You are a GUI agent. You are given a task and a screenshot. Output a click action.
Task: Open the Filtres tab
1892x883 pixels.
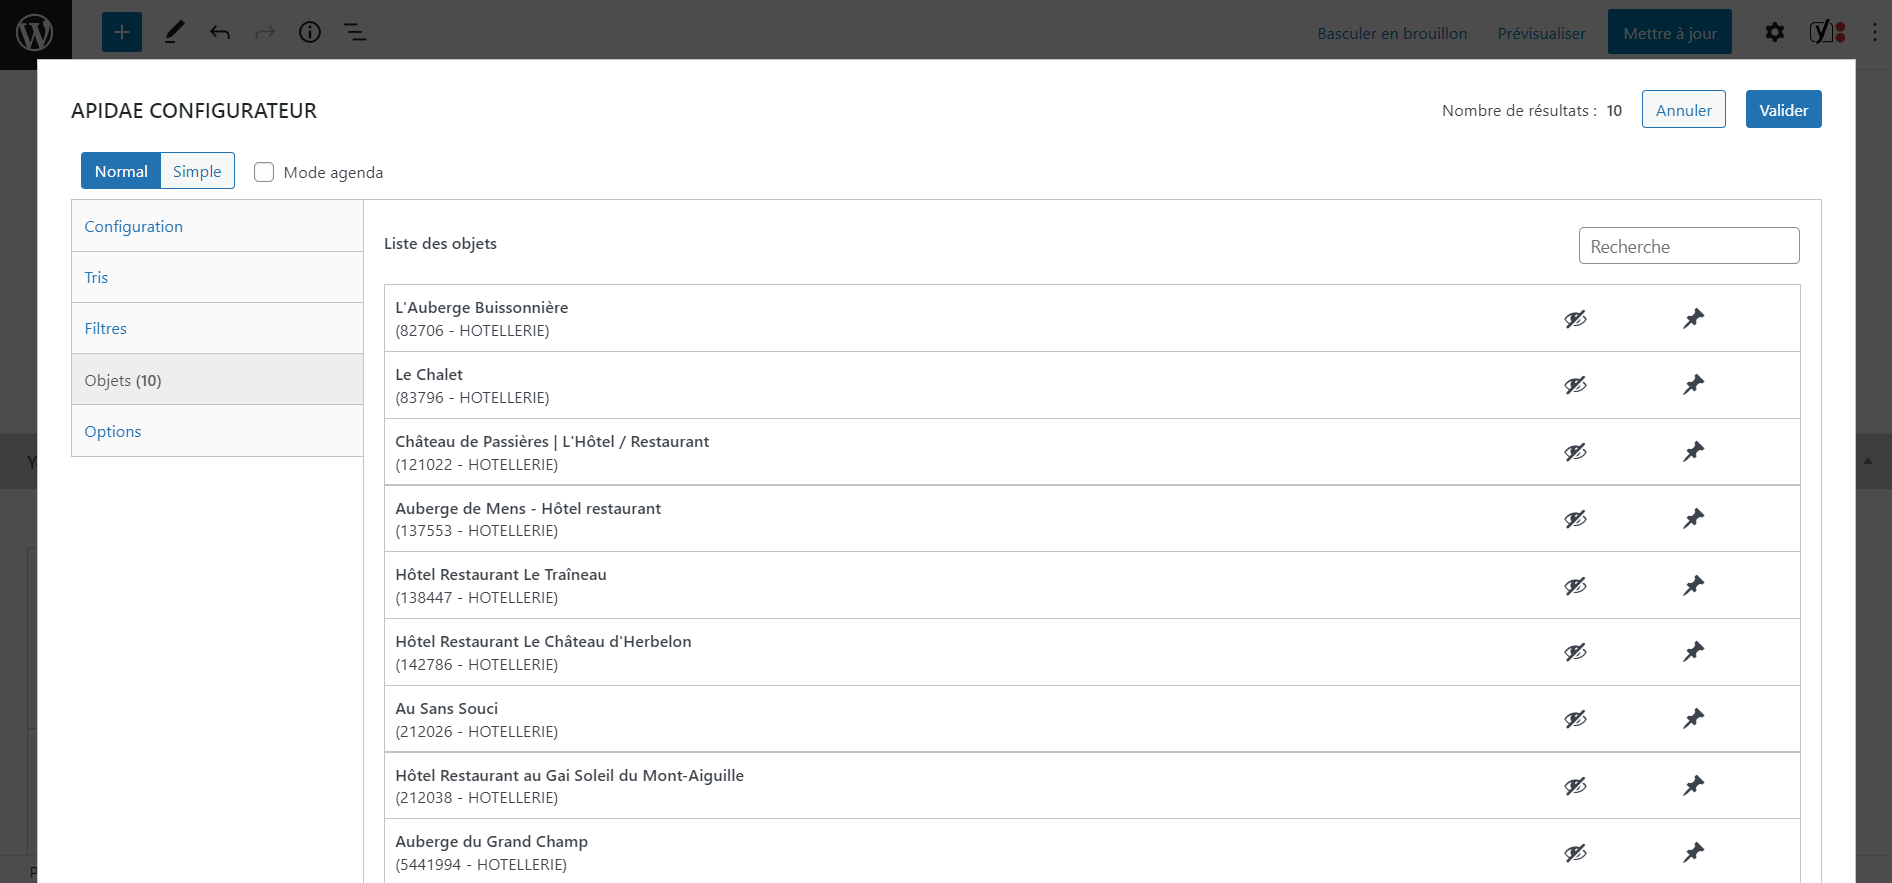point(217,328)
